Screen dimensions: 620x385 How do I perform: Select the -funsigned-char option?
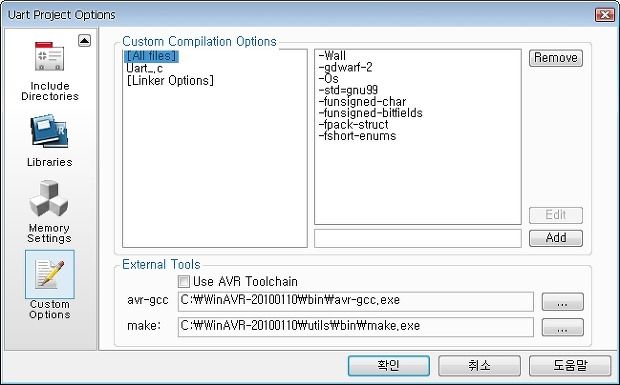point(362,102)
